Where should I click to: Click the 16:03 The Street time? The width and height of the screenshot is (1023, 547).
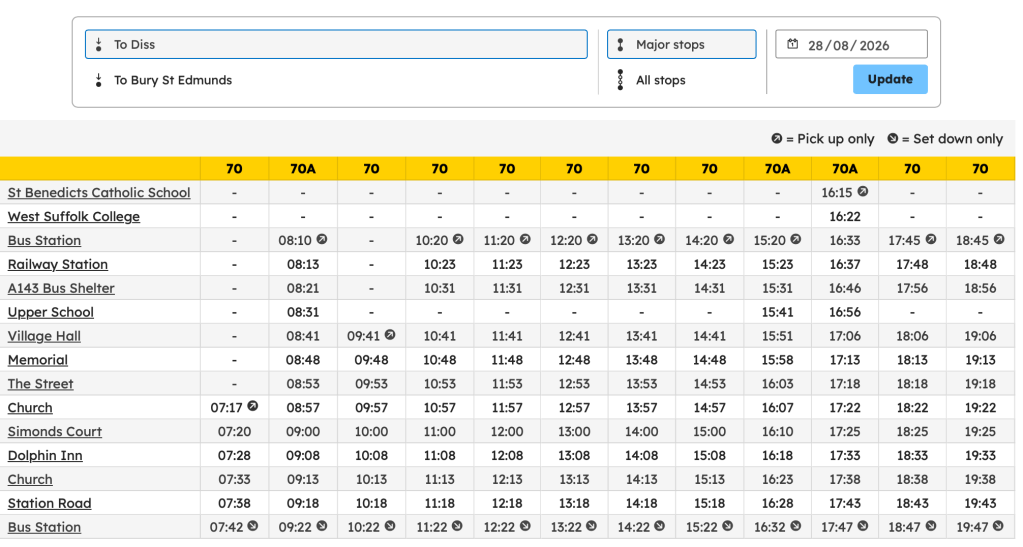pos(778,384)
